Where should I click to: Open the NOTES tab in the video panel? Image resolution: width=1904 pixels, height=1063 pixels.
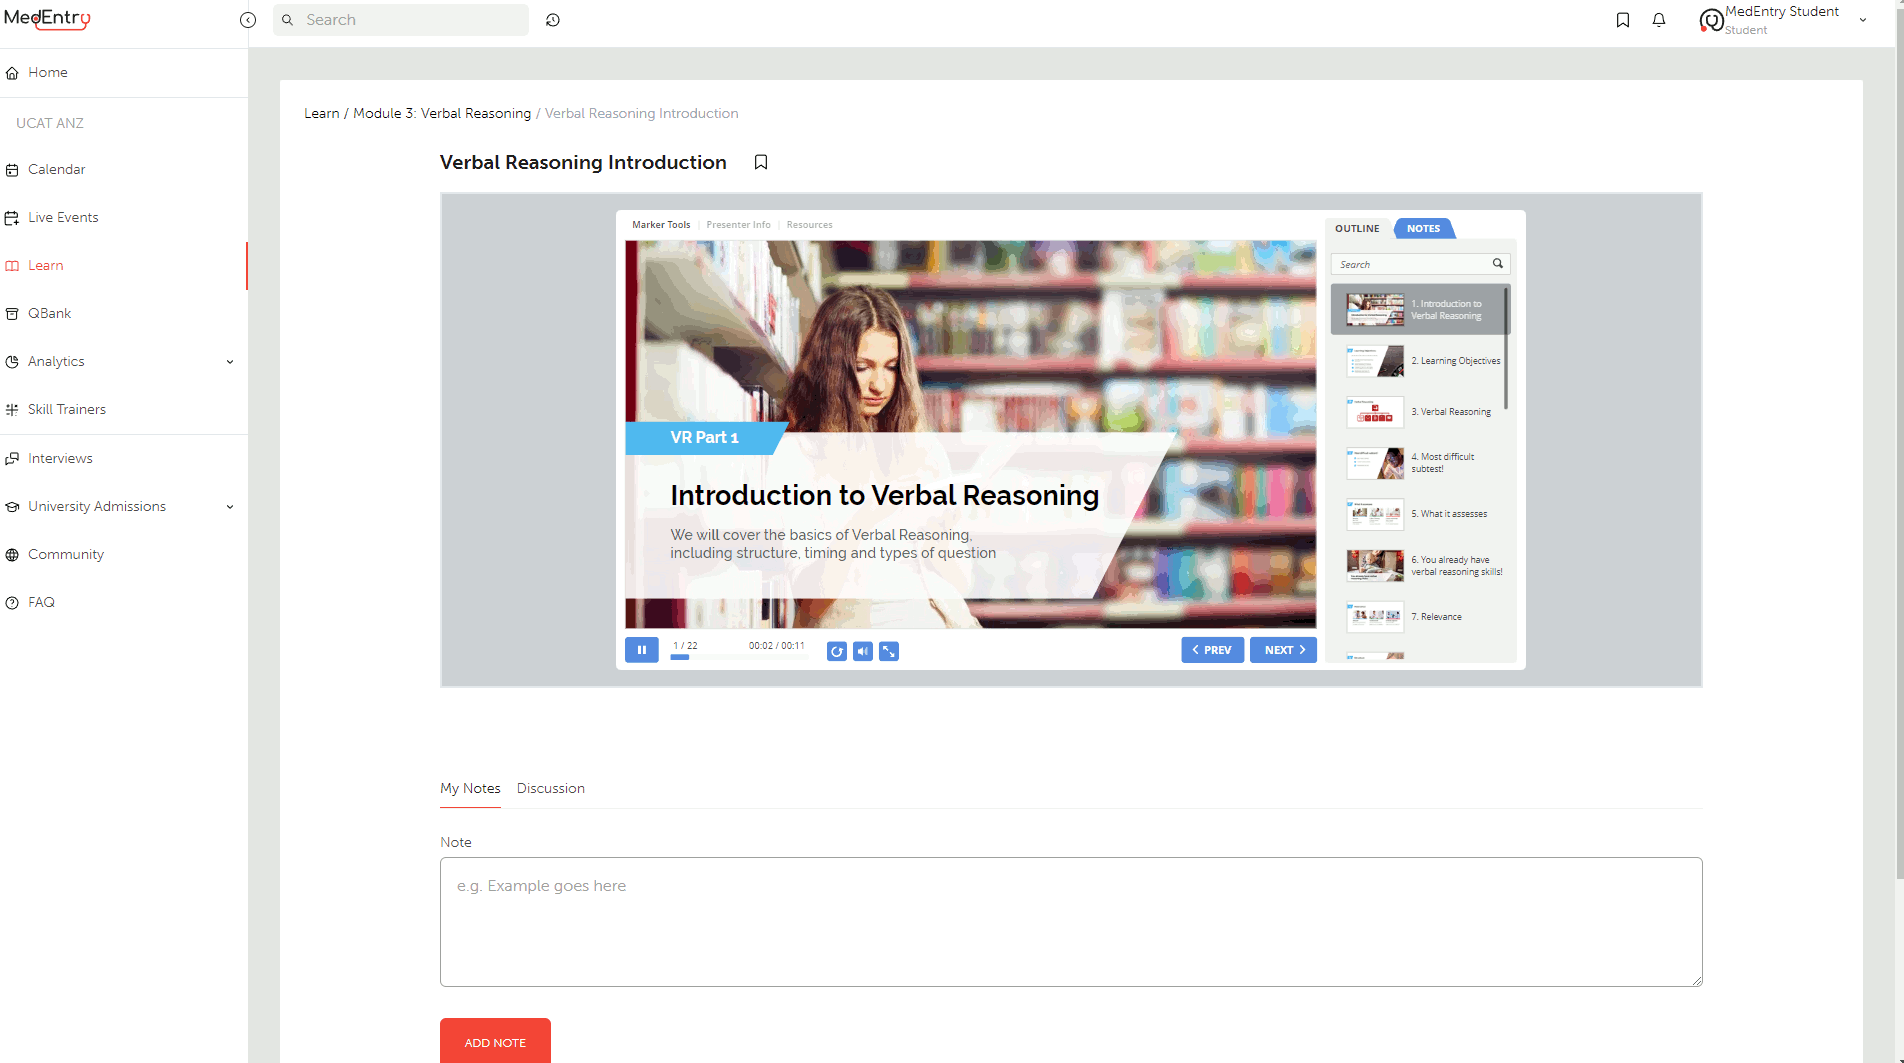tap(1423, 228)
